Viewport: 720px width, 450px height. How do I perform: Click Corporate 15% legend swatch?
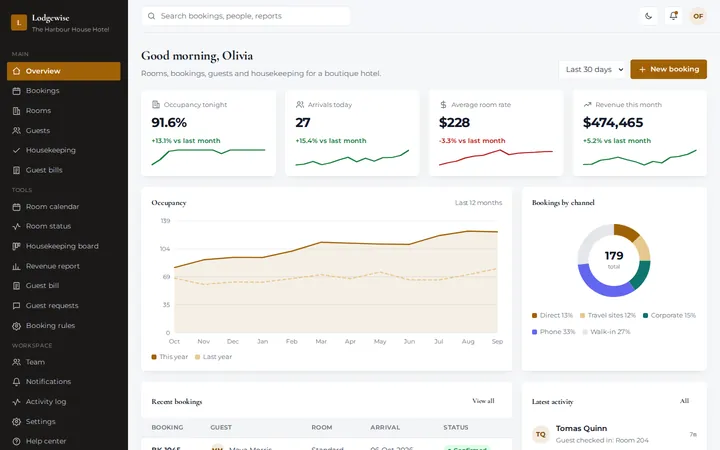pyautogui.click(x=645, y=315)
